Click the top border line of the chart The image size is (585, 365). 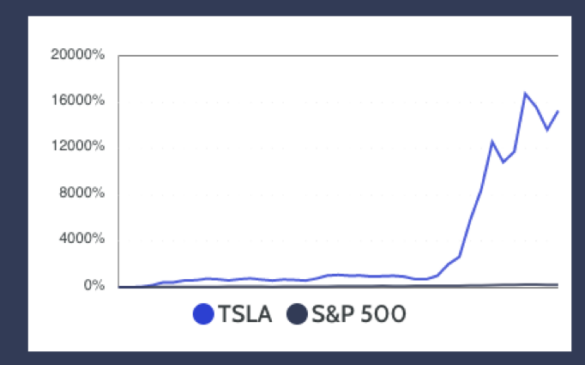338,56
